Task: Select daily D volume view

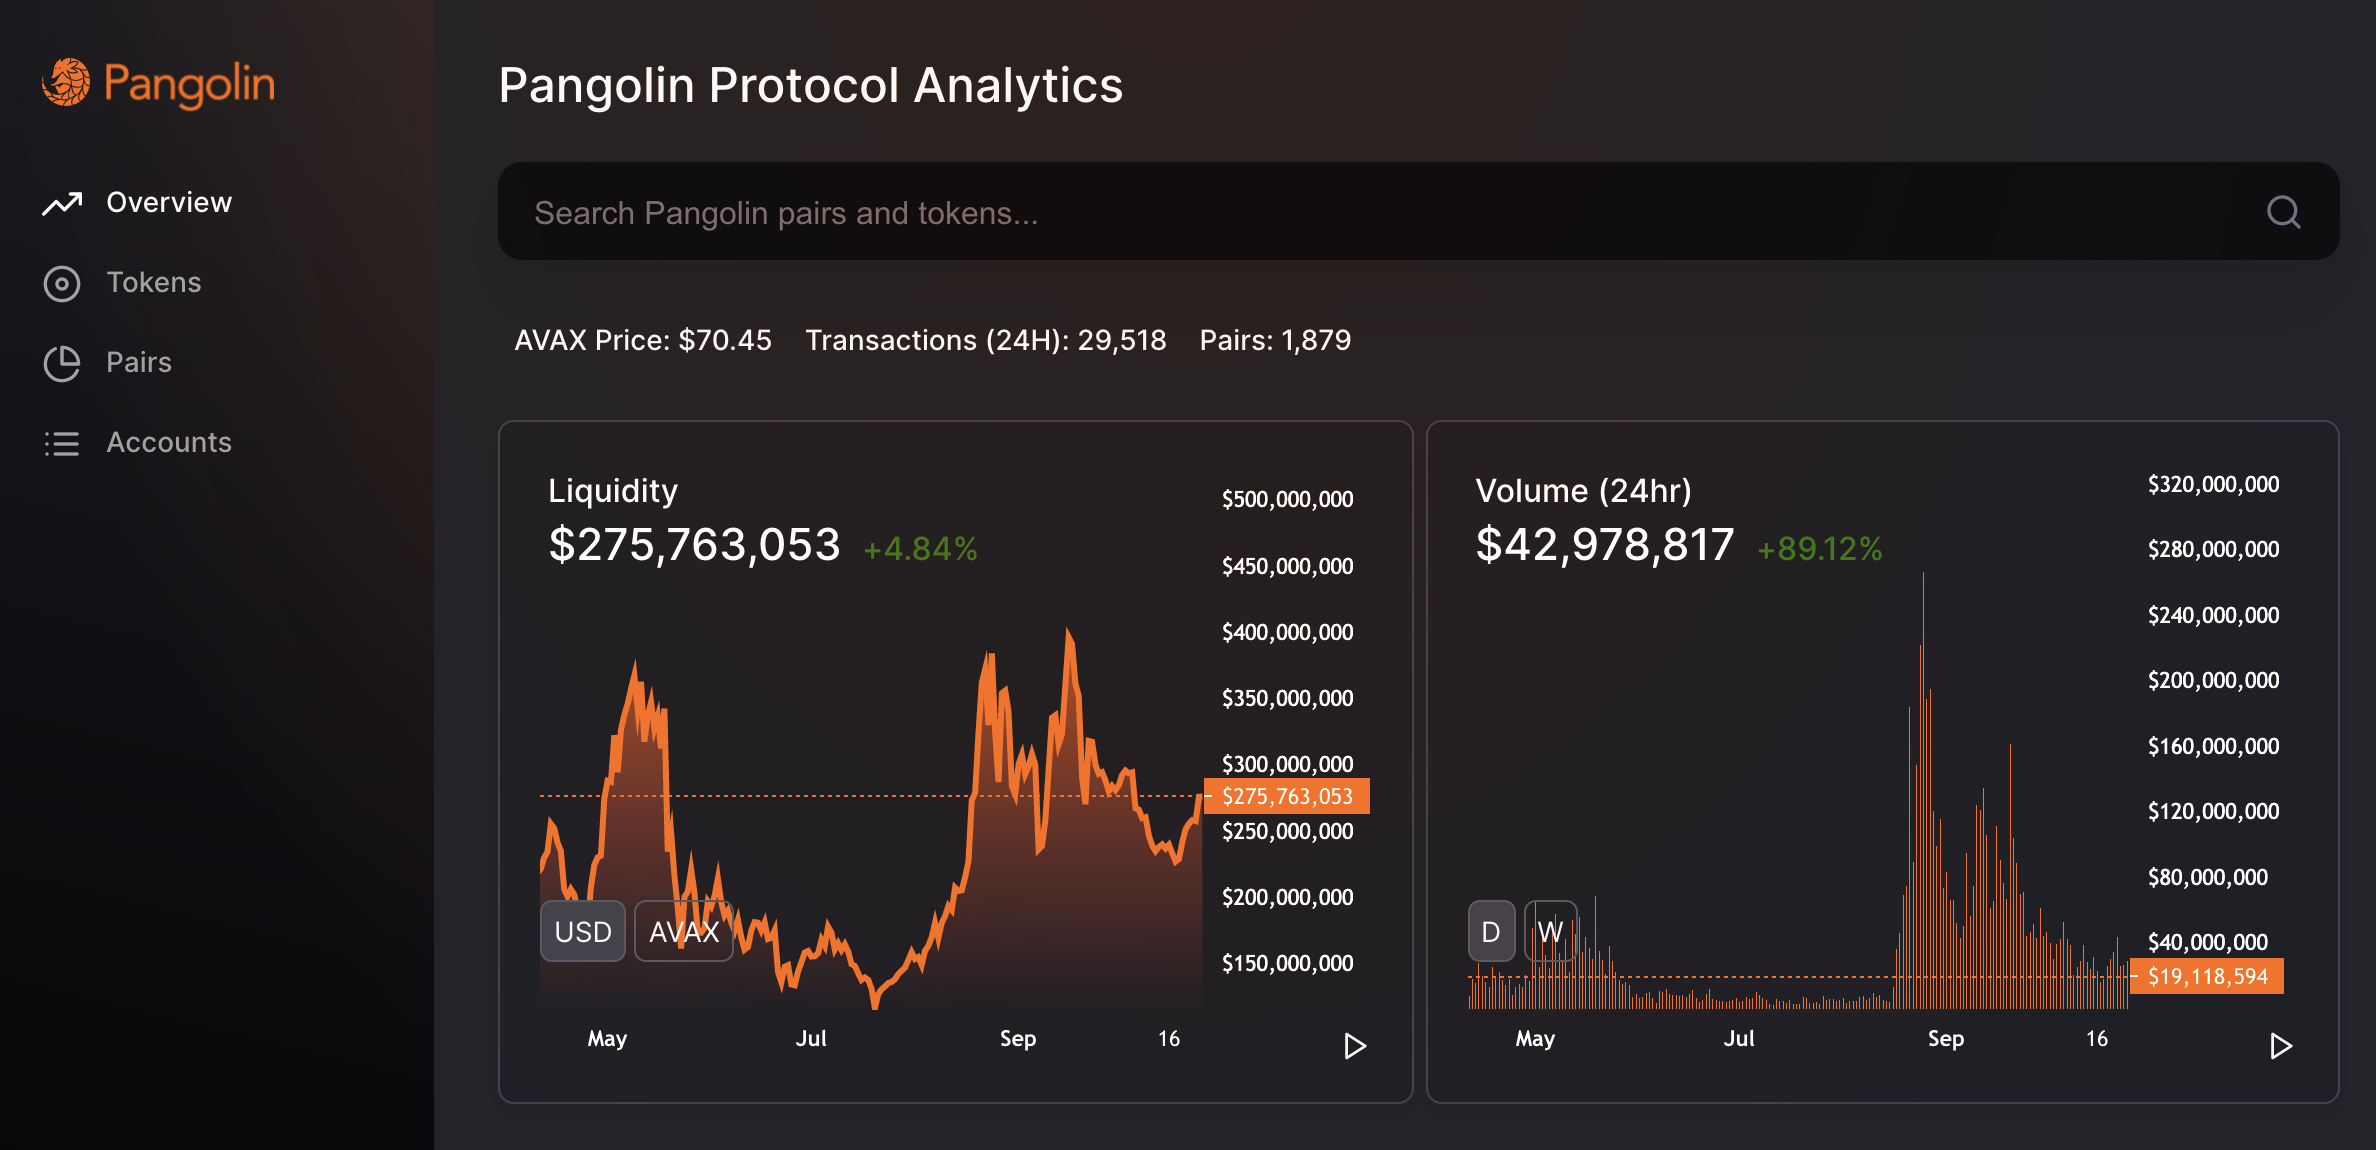Action: point(1491,931)
